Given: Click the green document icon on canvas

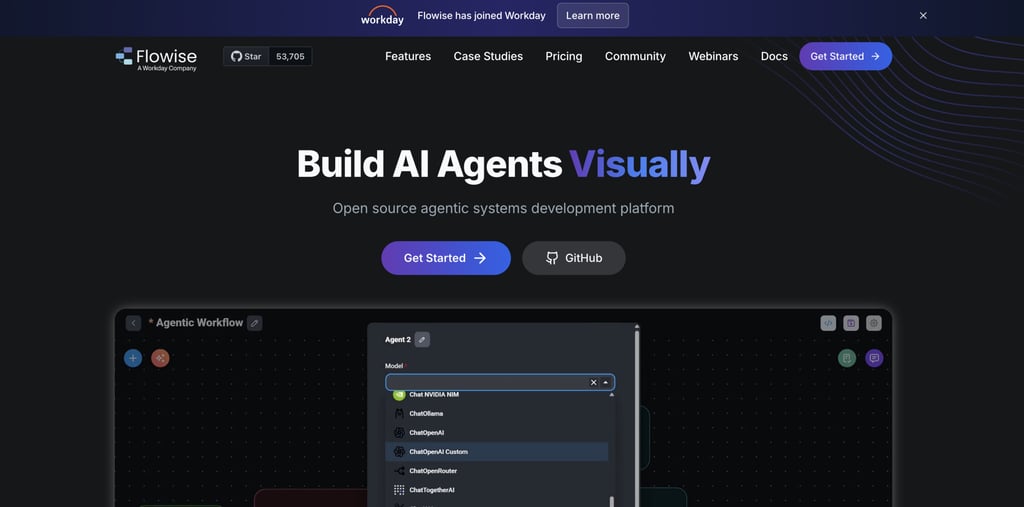Looking at the screenshot, I should [847, 358].
